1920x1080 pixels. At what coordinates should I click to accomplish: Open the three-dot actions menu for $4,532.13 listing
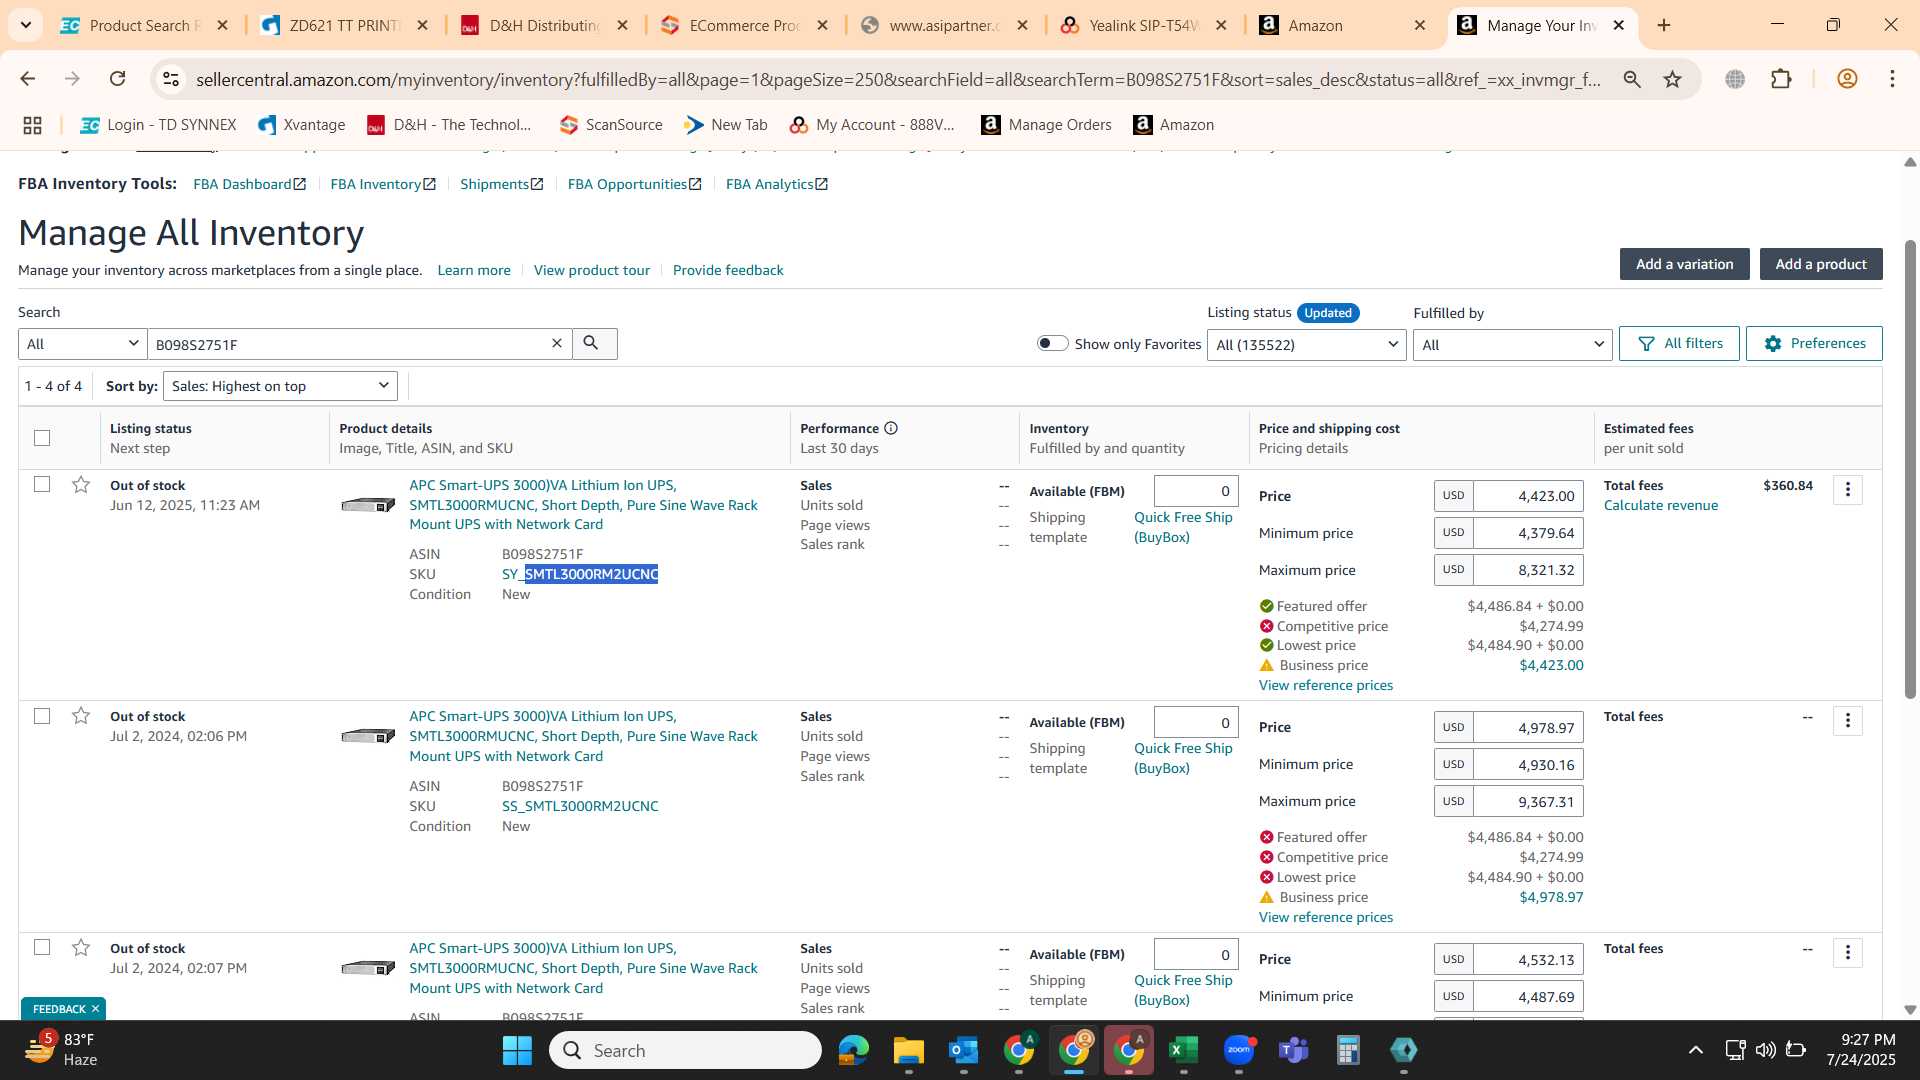pyautogui.click(x=1848, y=953)
